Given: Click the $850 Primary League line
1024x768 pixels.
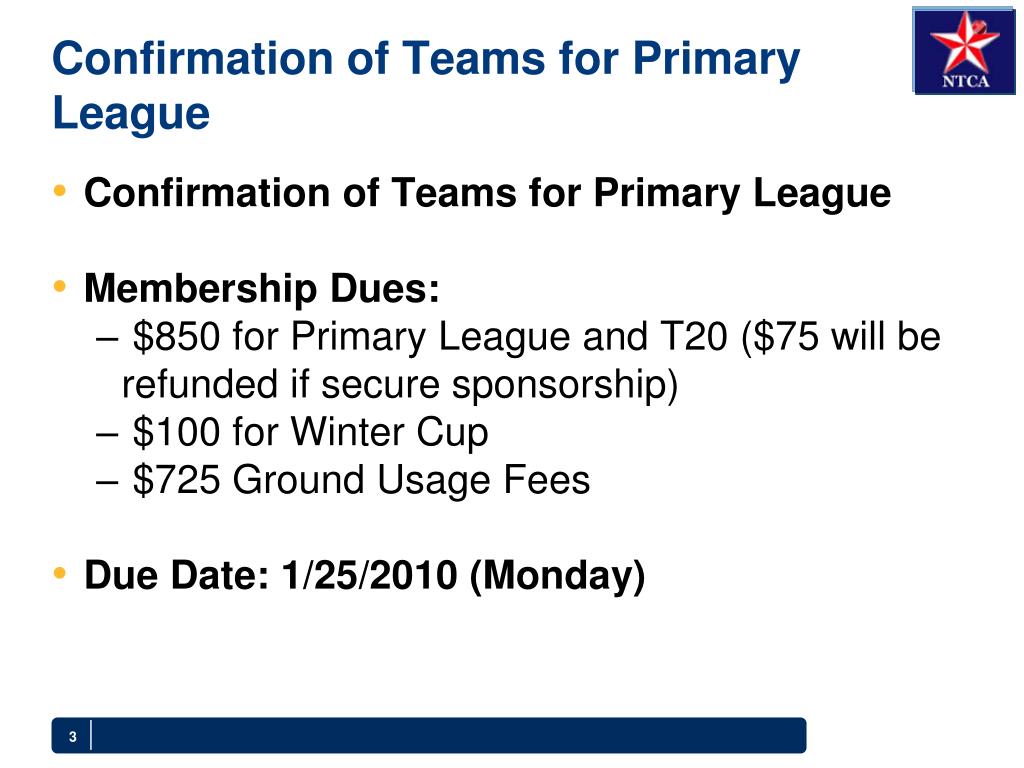Looking at the screenshot, I should tap(518, 337).
